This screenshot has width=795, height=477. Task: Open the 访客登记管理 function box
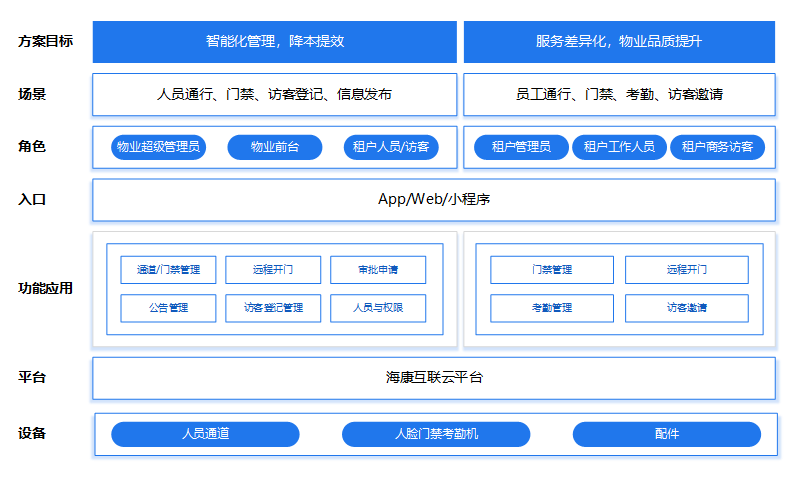pos(273,308)
